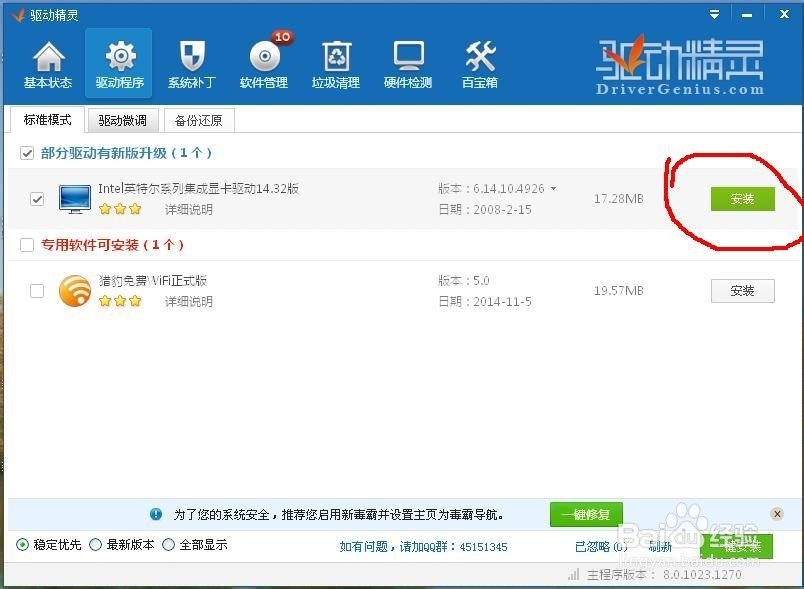Open 软件管理 disc section
Screen dimensions: 804x589
[264, 64]
